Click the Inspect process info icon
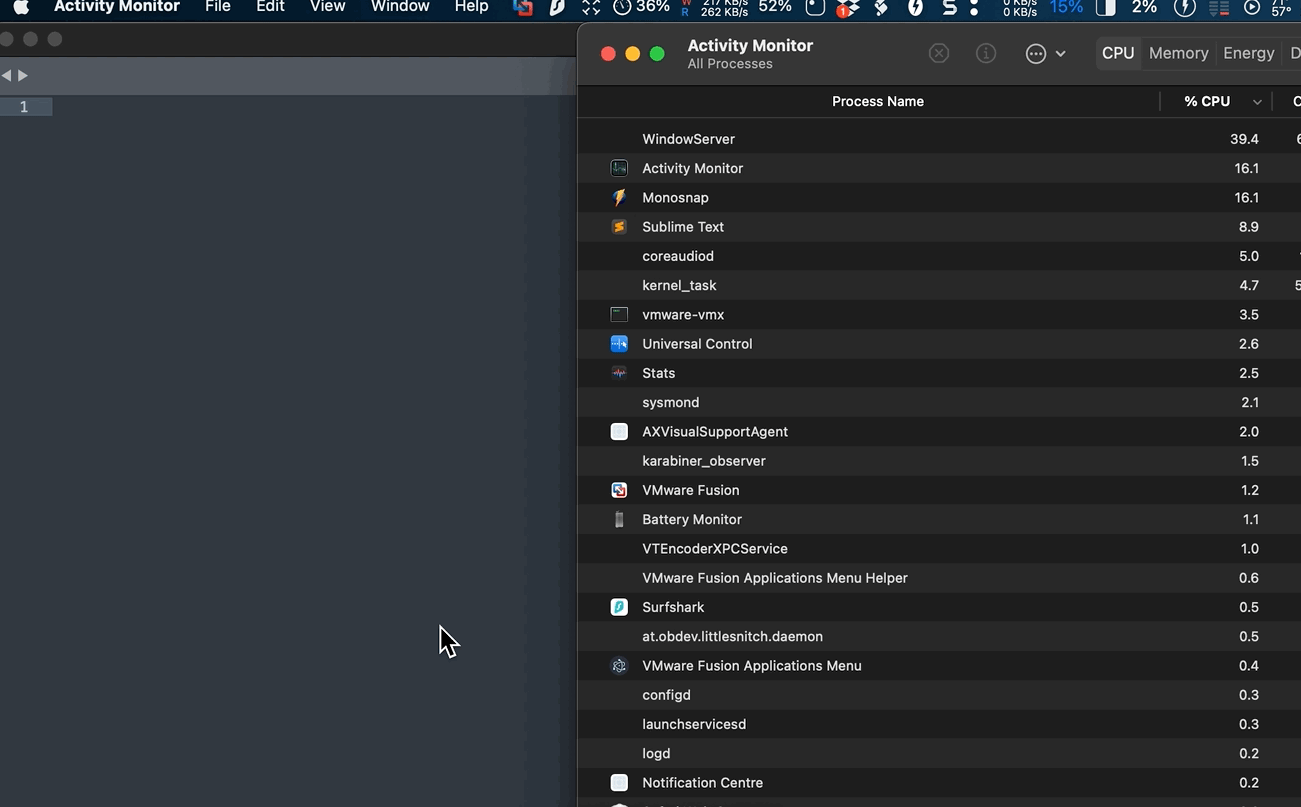The height and width of the screenshot is (807, 1301). click(986, 54)
